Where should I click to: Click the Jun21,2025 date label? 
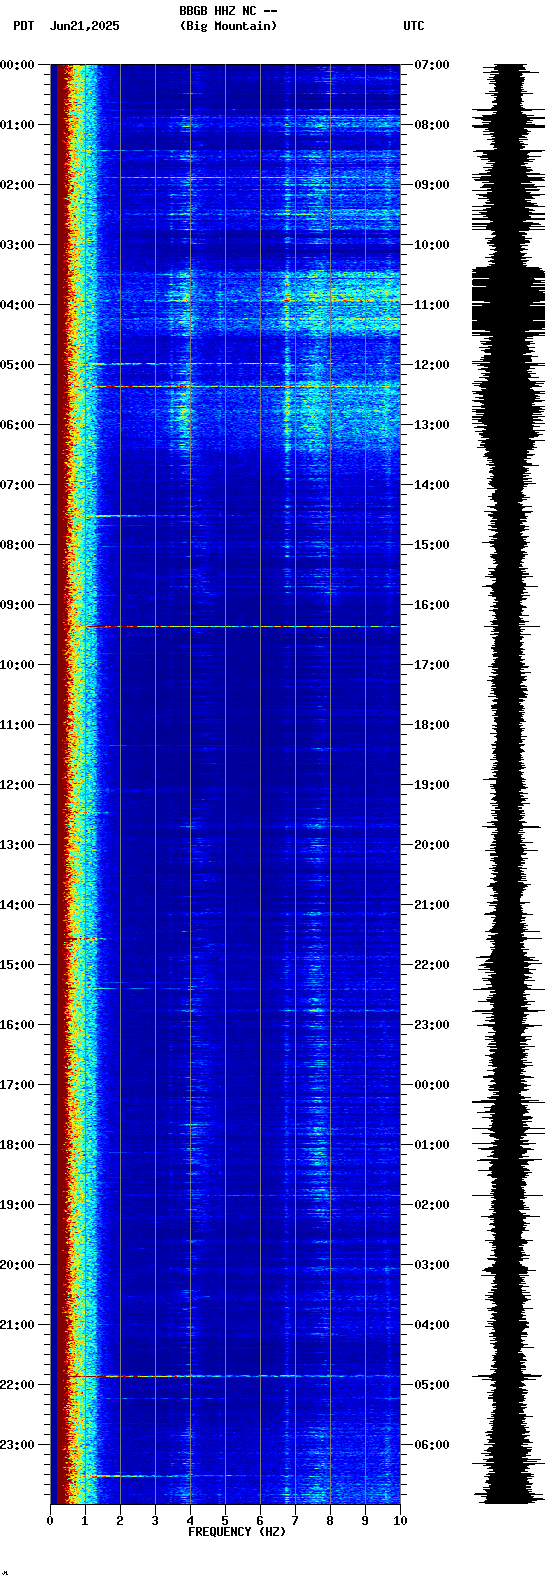(84, 26)
